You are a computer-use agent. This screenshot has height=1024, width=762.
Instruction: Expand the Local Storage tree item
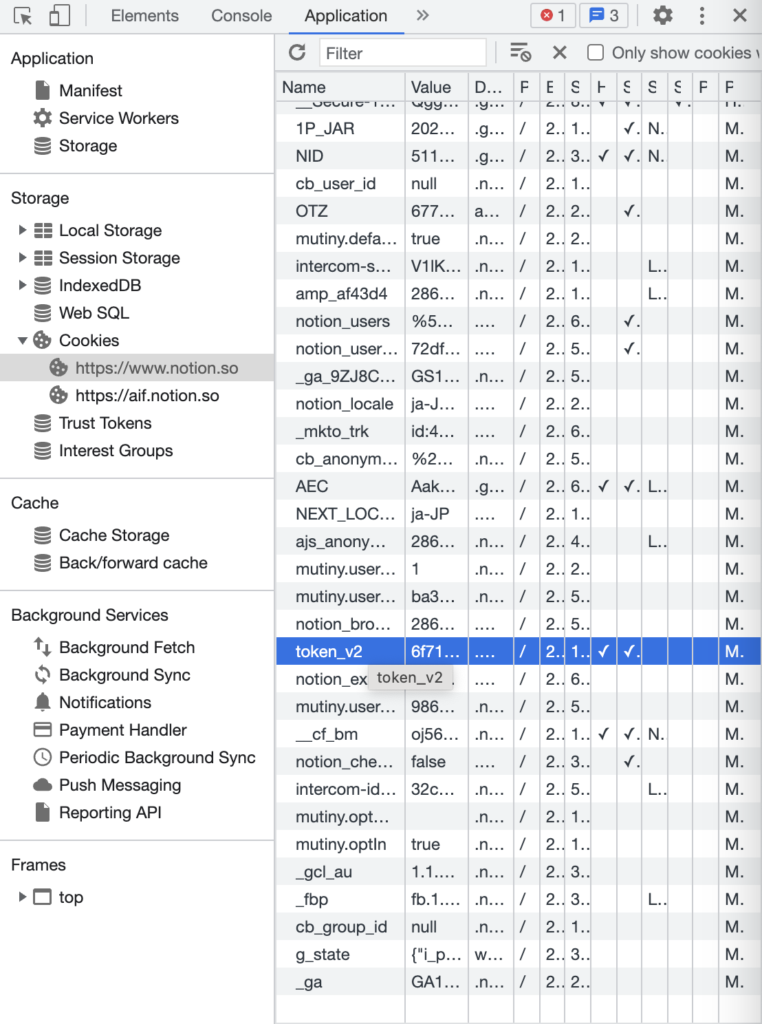pos(22,230)
